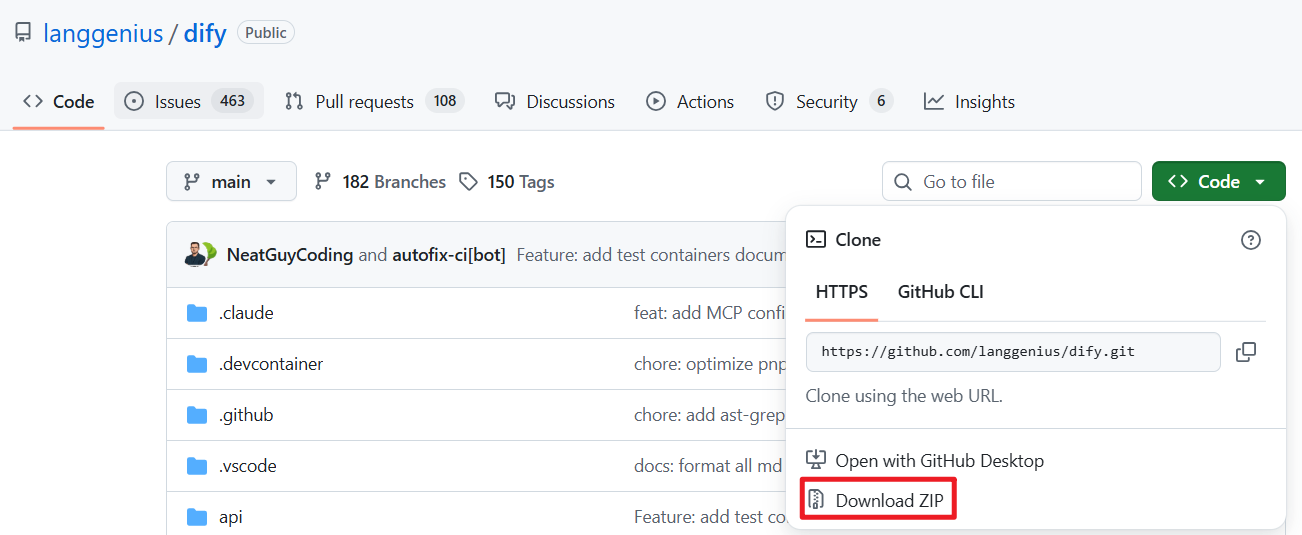The height and width of the screenshot is (535, 1302).
Task: Open the .github folder
Action: pos(246,415)
